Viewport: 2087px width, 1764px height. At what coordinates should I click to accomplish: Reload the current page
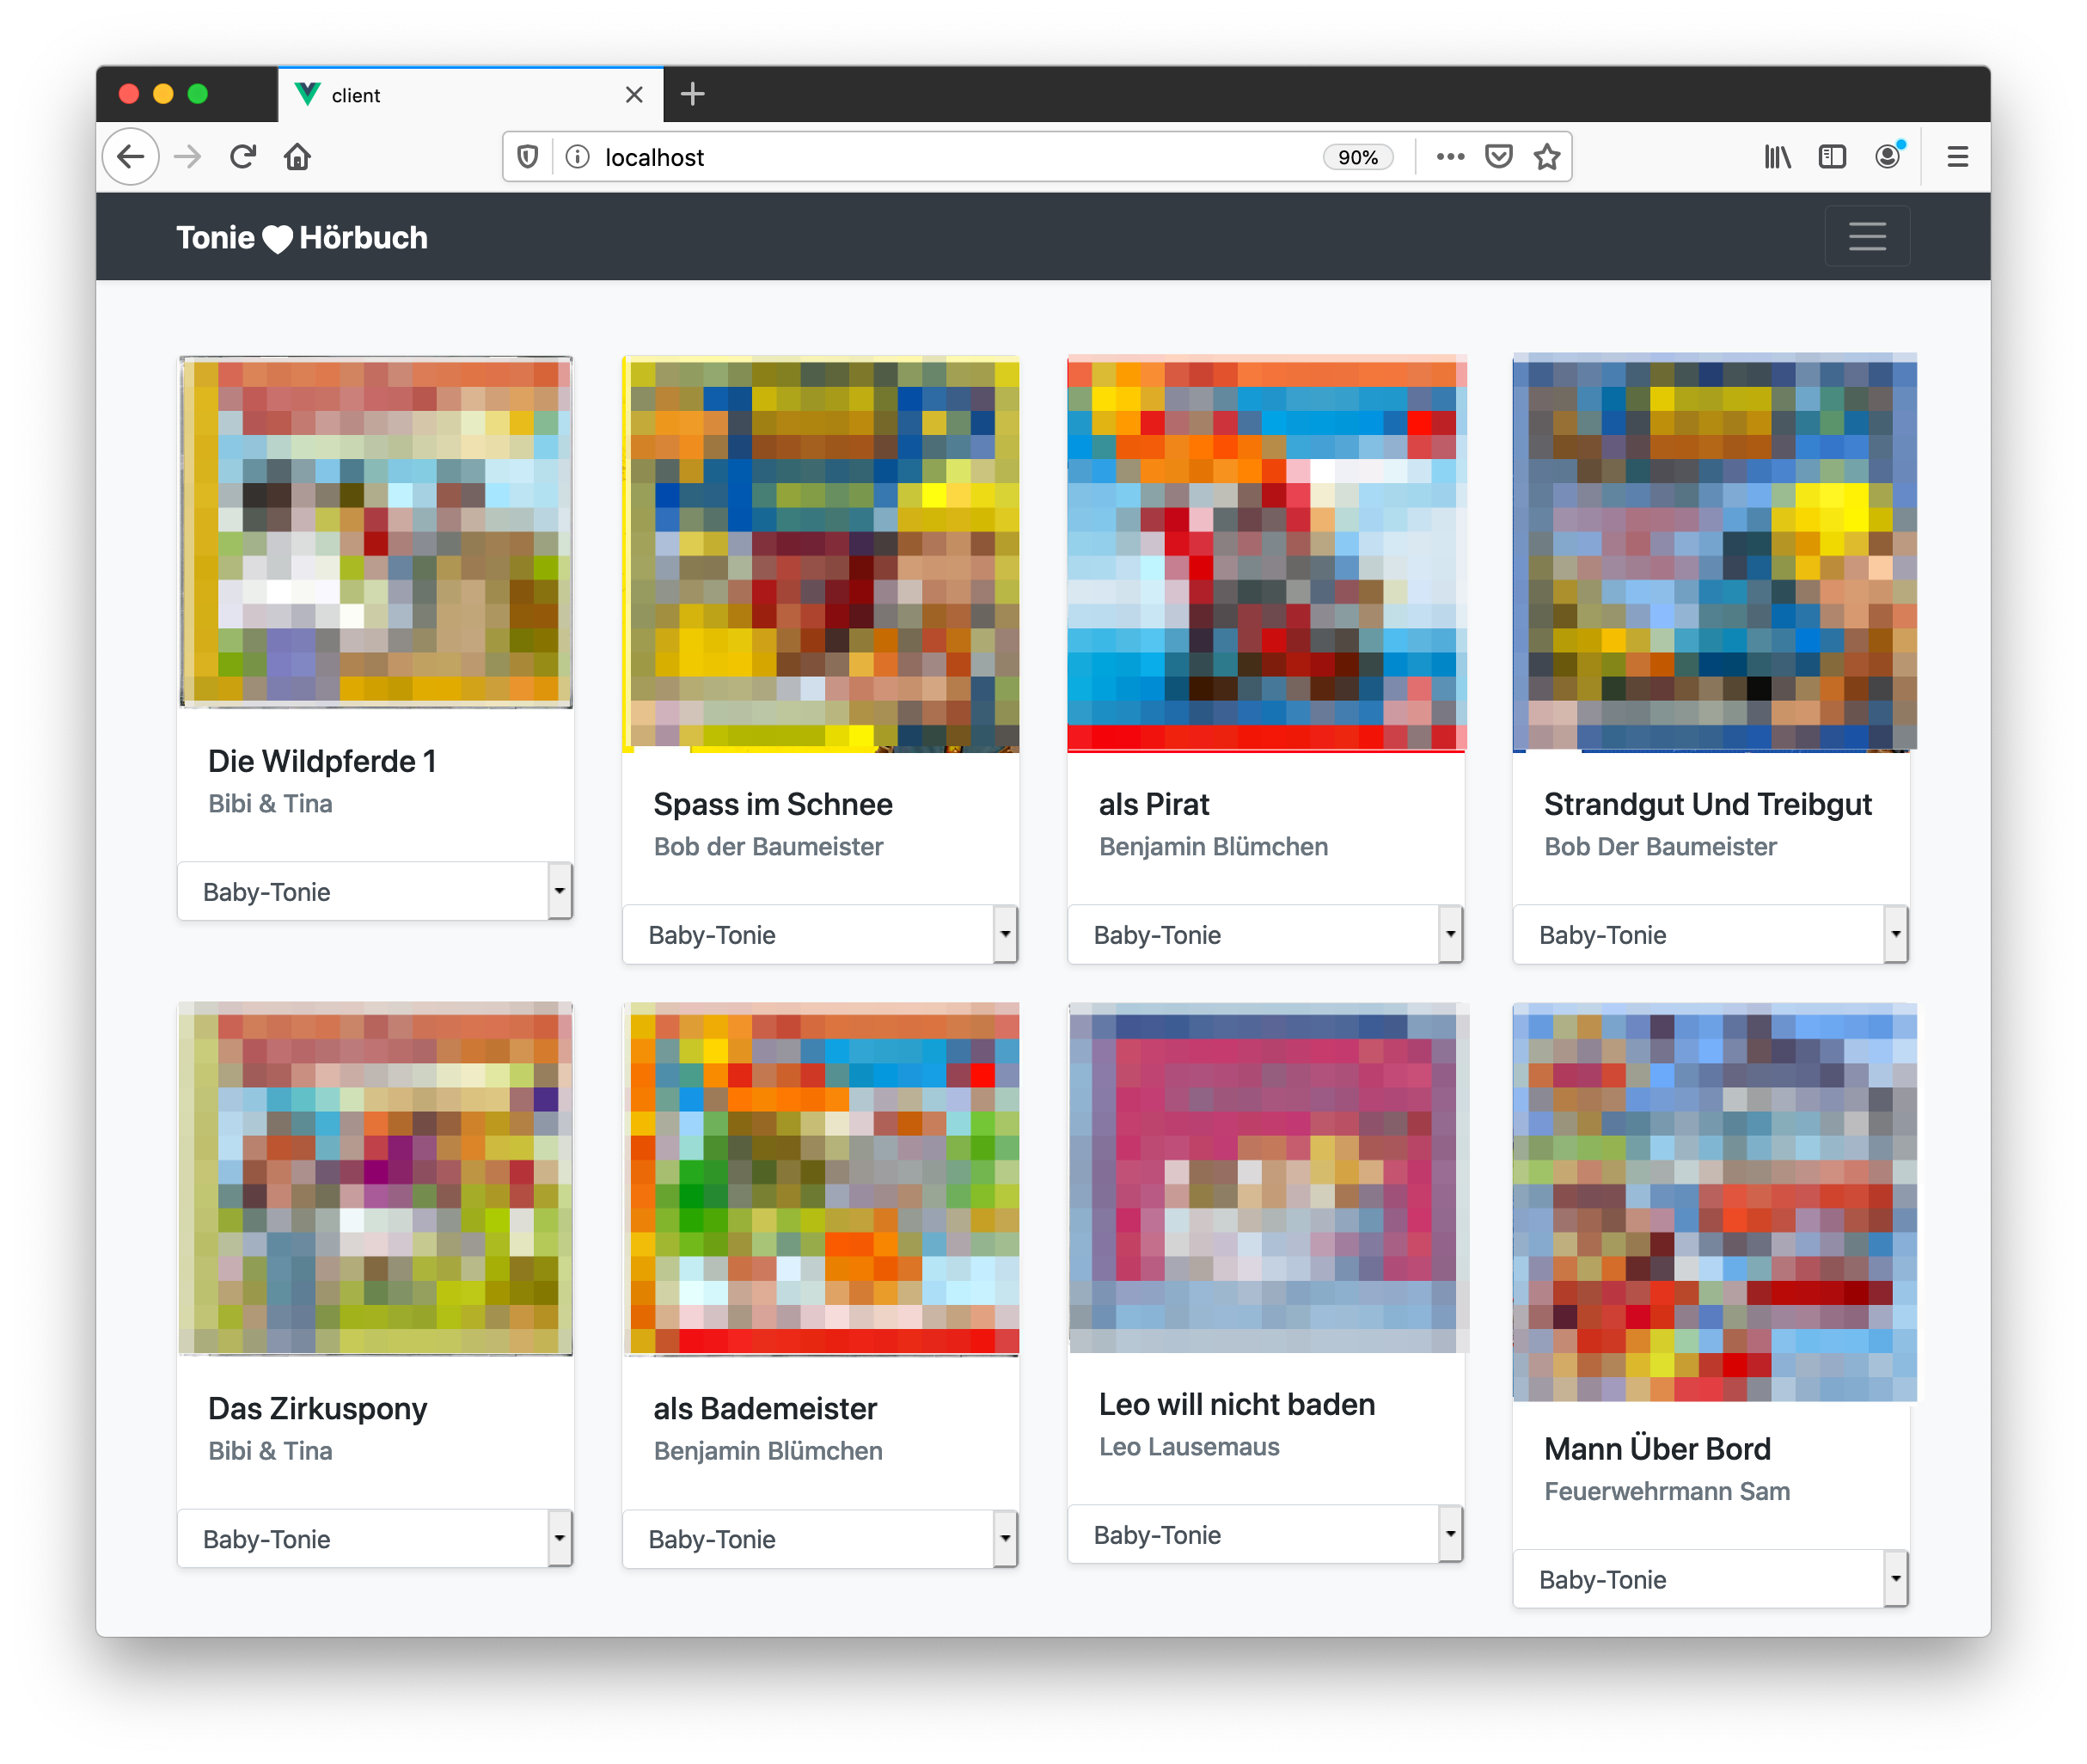[243, 157]
